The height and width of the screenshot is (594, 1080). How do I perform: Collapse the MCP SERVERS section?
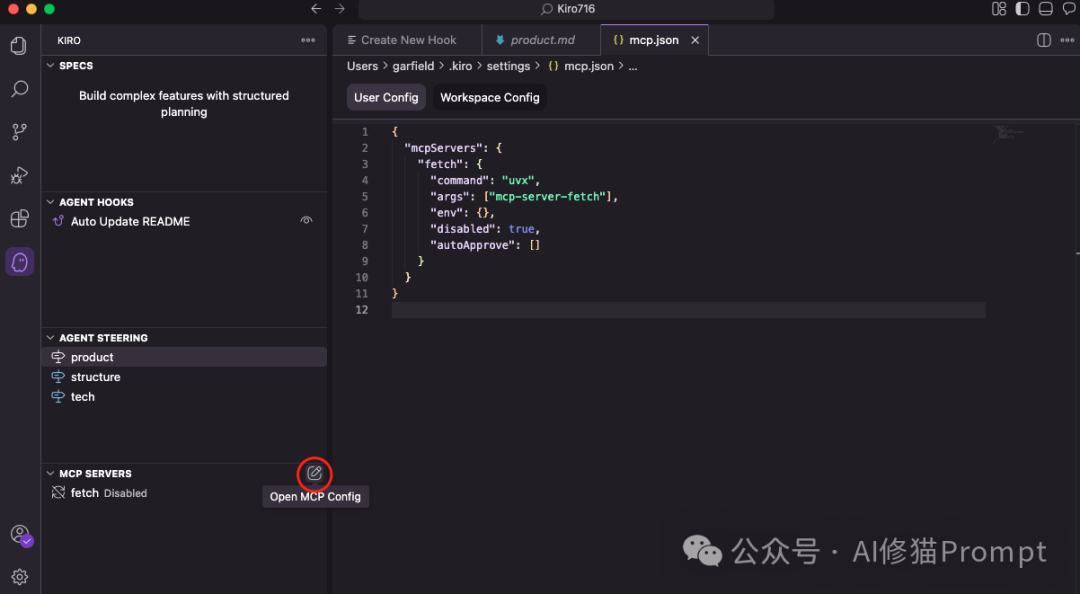[x=50, y=473]
